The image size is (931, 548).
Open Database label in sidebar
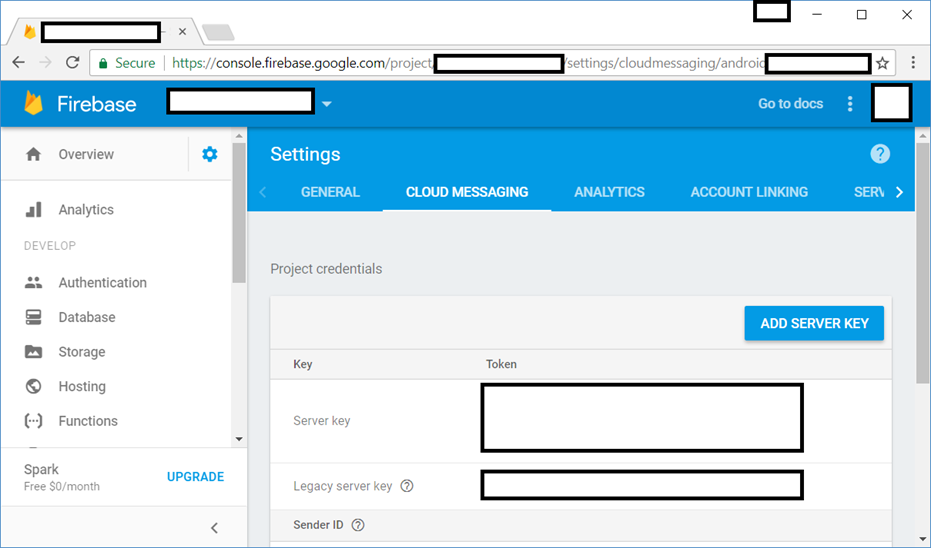click(x=87, y=317)
